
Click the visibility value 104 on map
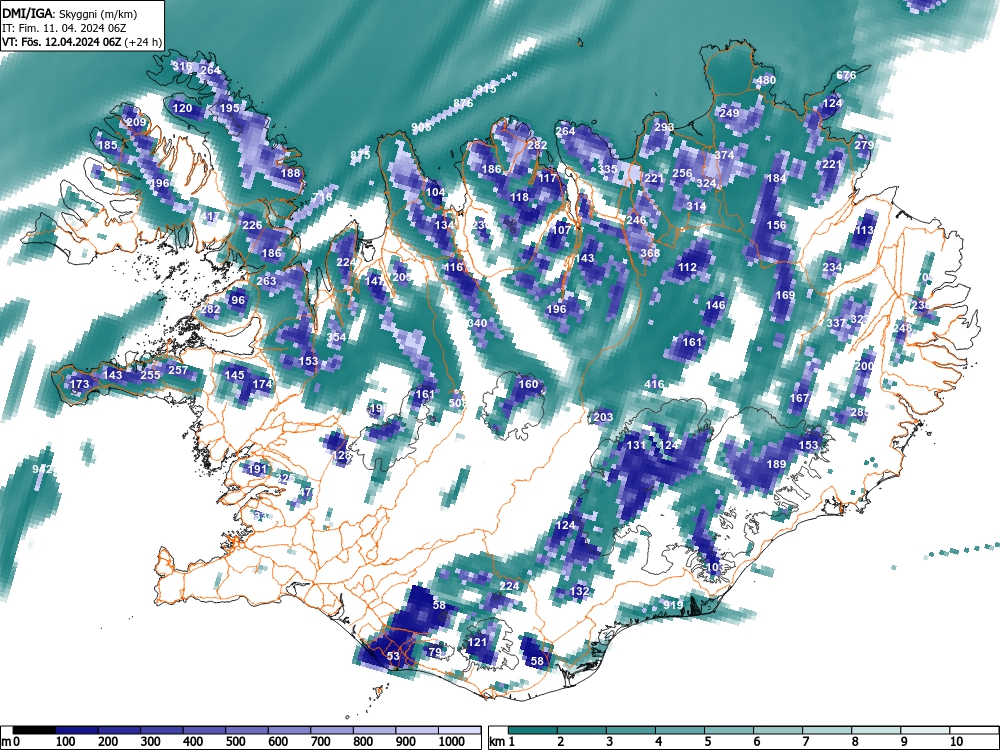pos(436,192)
